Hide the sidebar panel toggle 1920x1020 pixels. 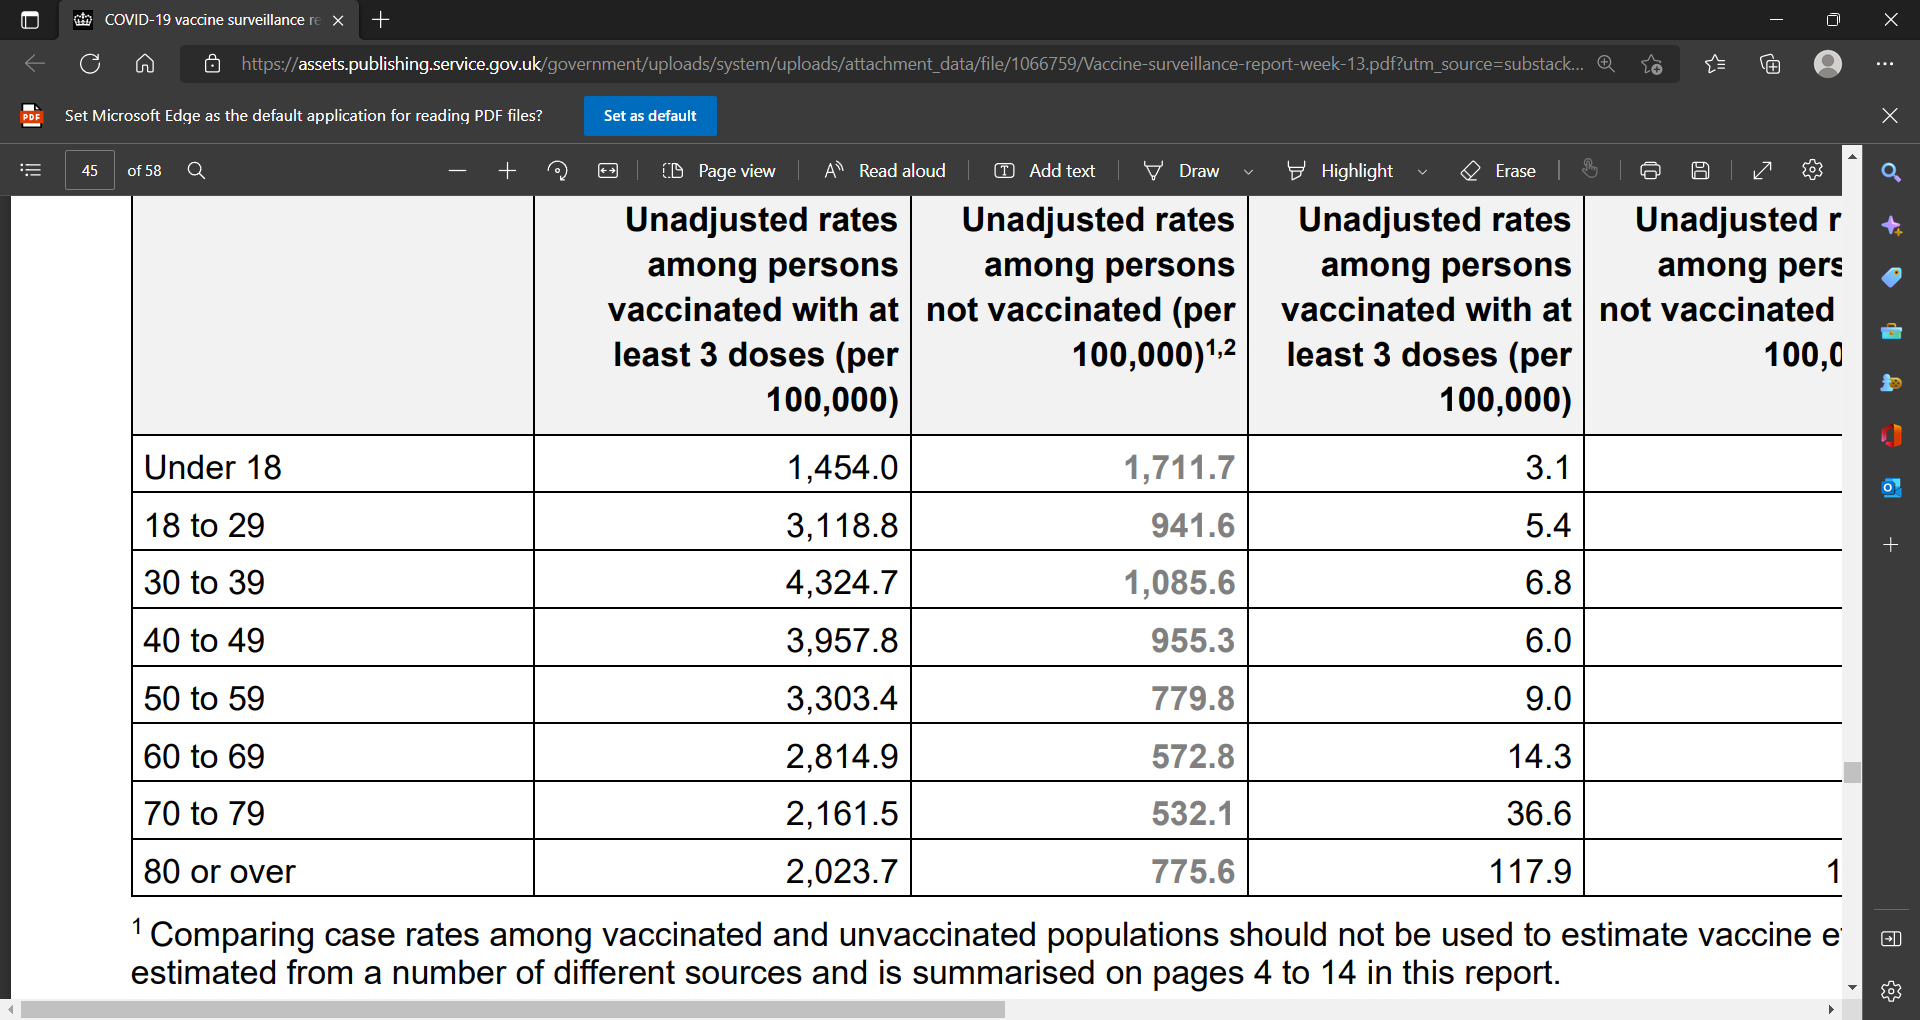point(1891,939)
